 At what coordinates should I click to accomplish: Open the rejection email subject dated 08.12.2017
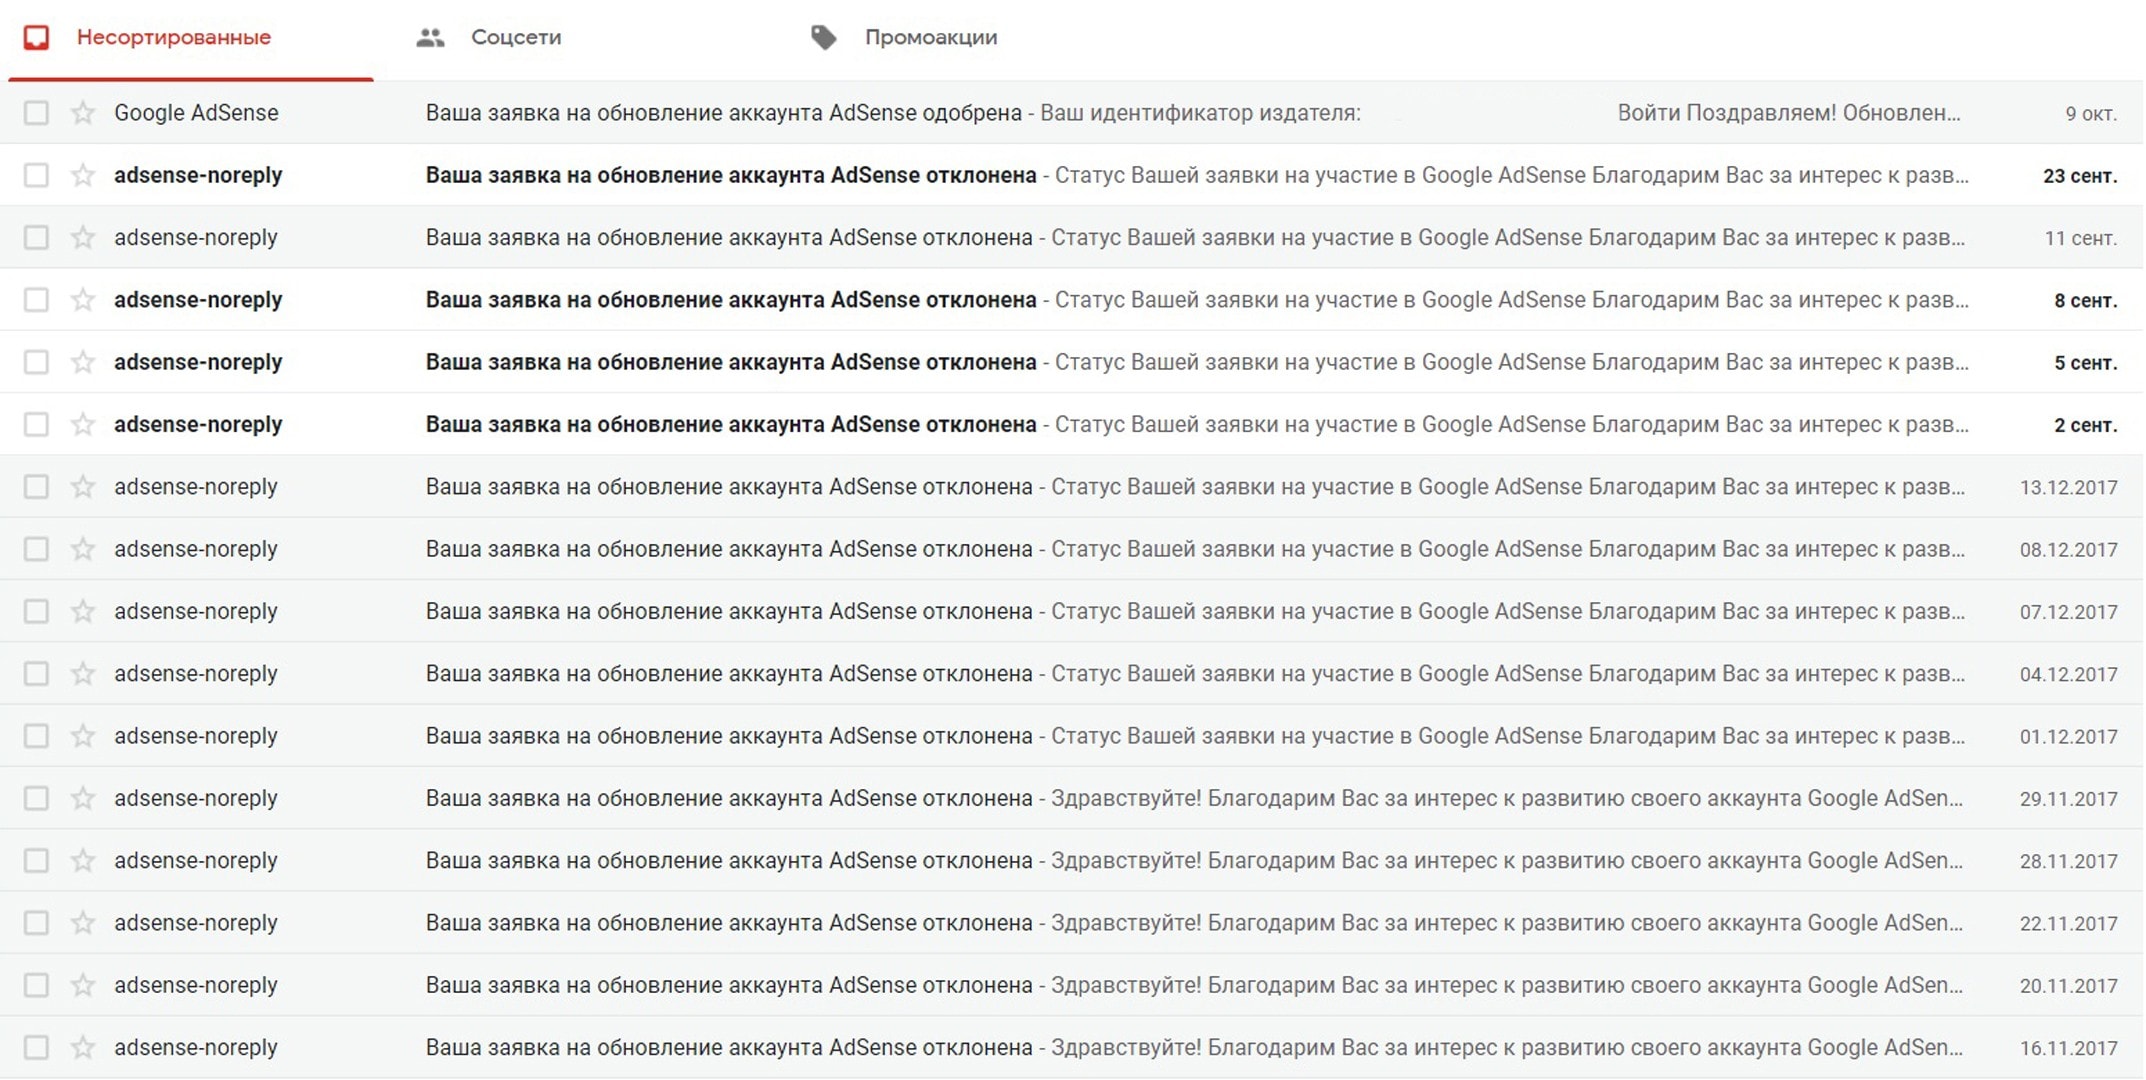point(729,549)
